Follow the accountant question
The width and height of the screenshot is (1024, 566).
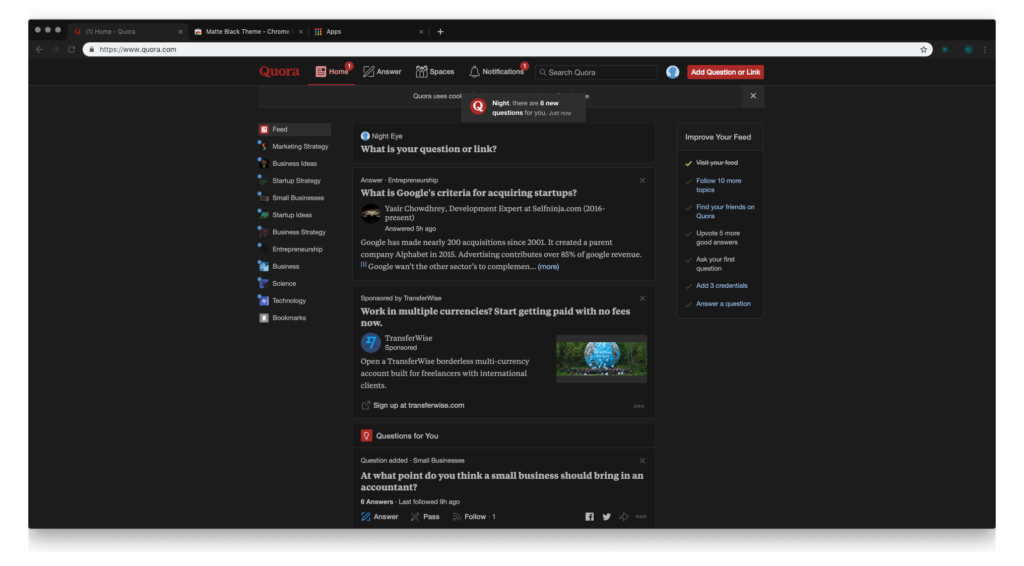(x=474, y=516)
